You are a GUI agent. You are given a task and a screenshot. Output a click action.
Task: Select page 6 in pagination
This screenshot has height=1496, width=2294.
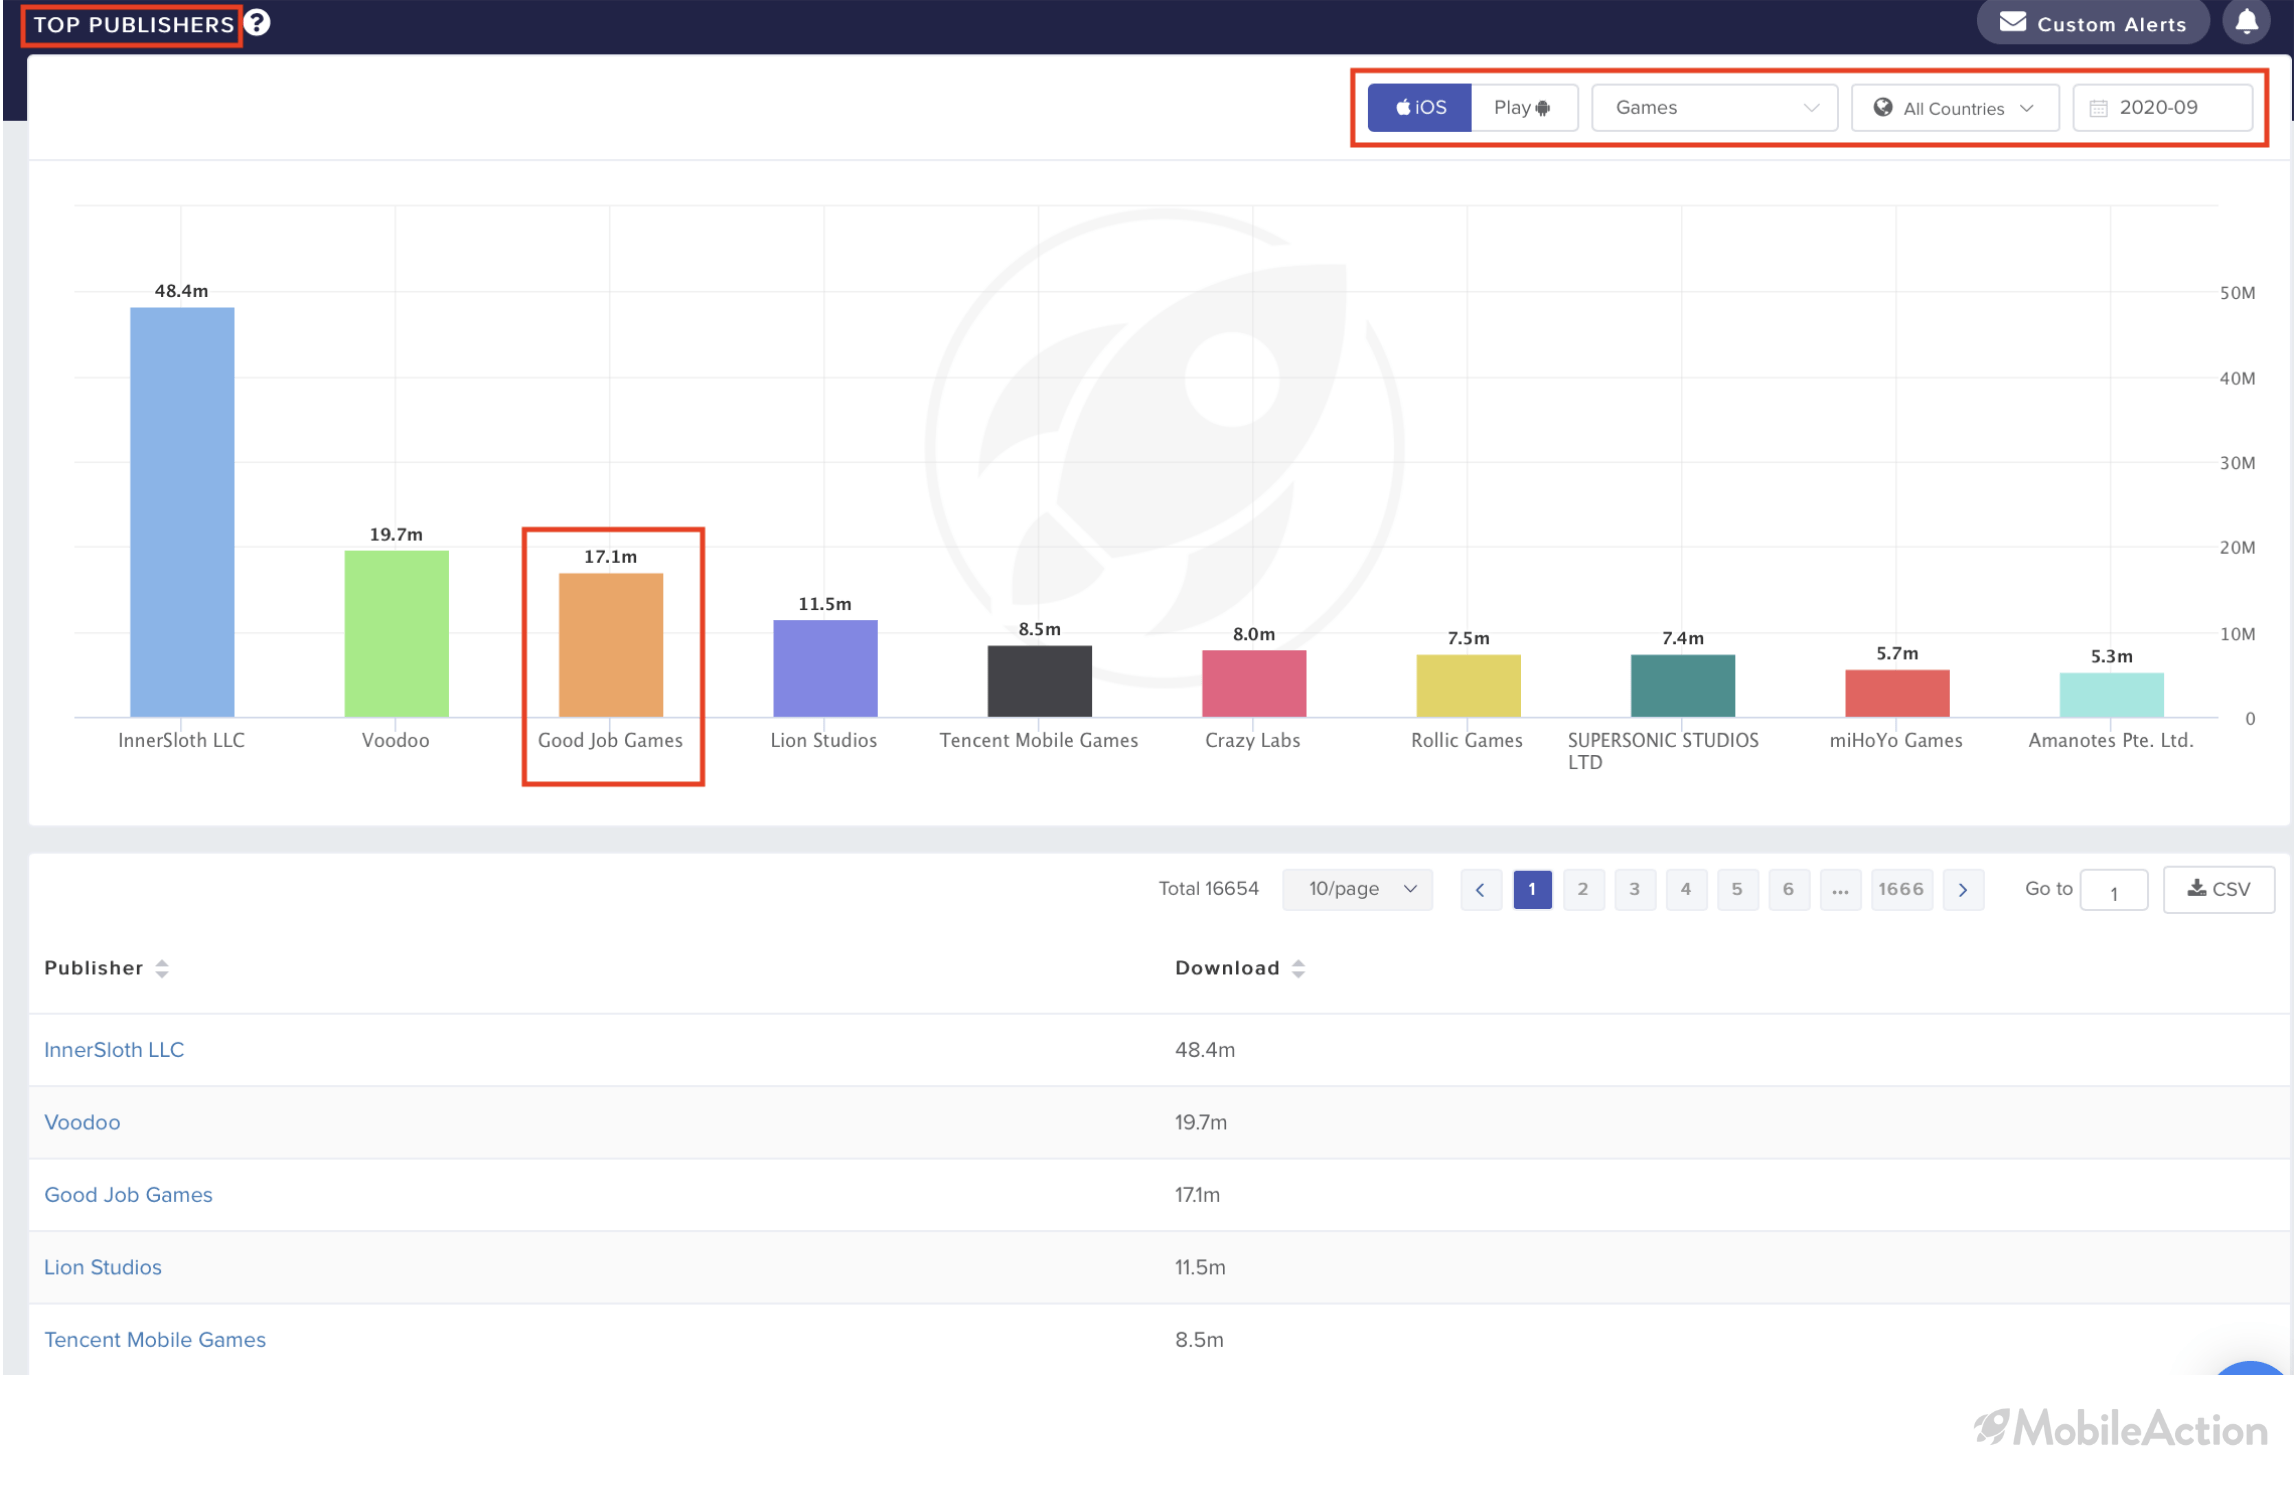pyautogui.click(x=1787, y=889)
